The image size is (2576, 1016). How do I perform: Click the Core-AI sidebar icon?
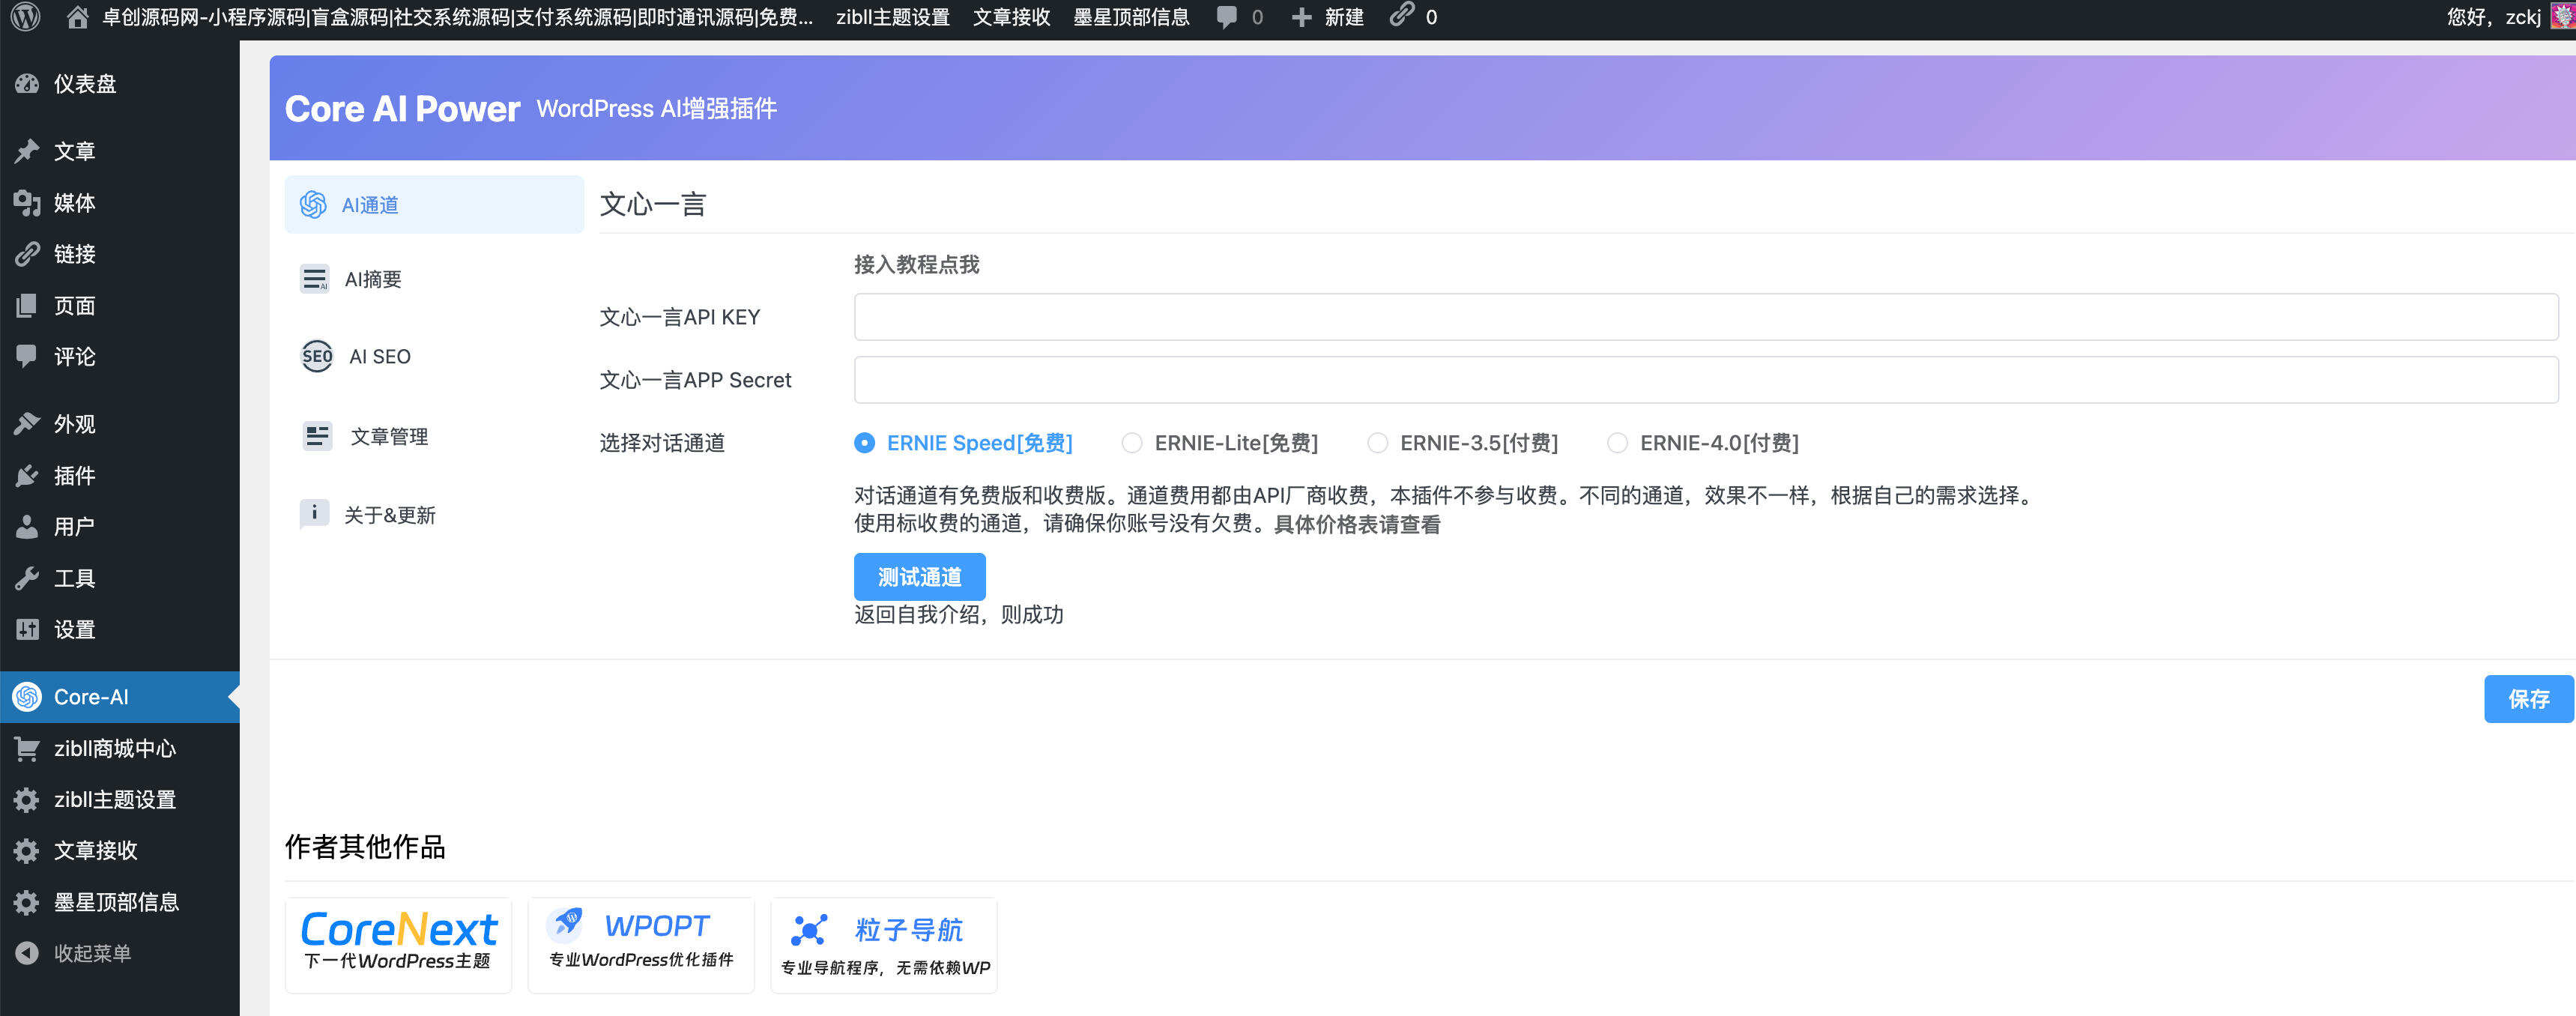coord(27,697)
